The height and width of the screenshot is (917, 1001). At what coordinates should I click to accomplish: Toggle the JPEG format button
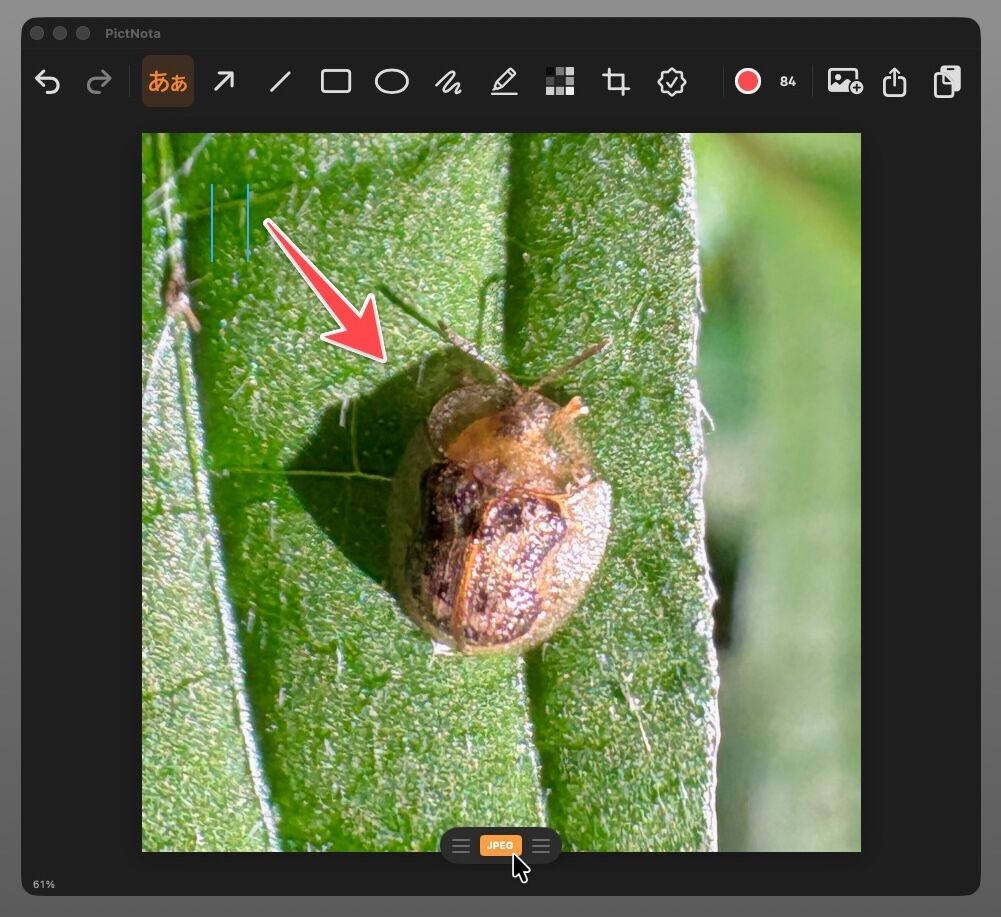click(x=500, y=845)
